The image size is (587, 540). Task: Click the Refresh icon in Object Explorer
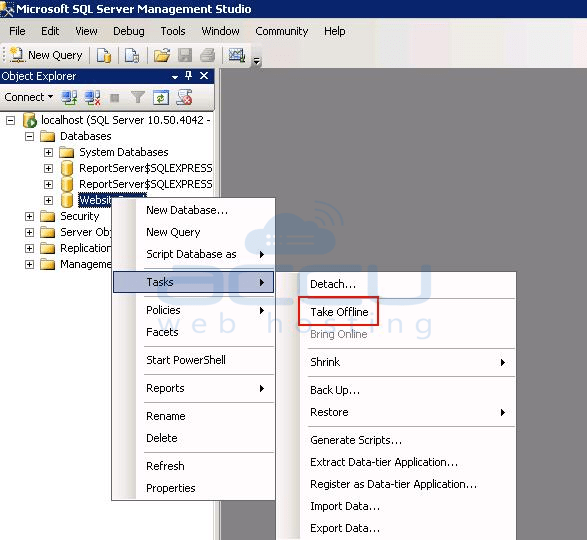(161, 98)
